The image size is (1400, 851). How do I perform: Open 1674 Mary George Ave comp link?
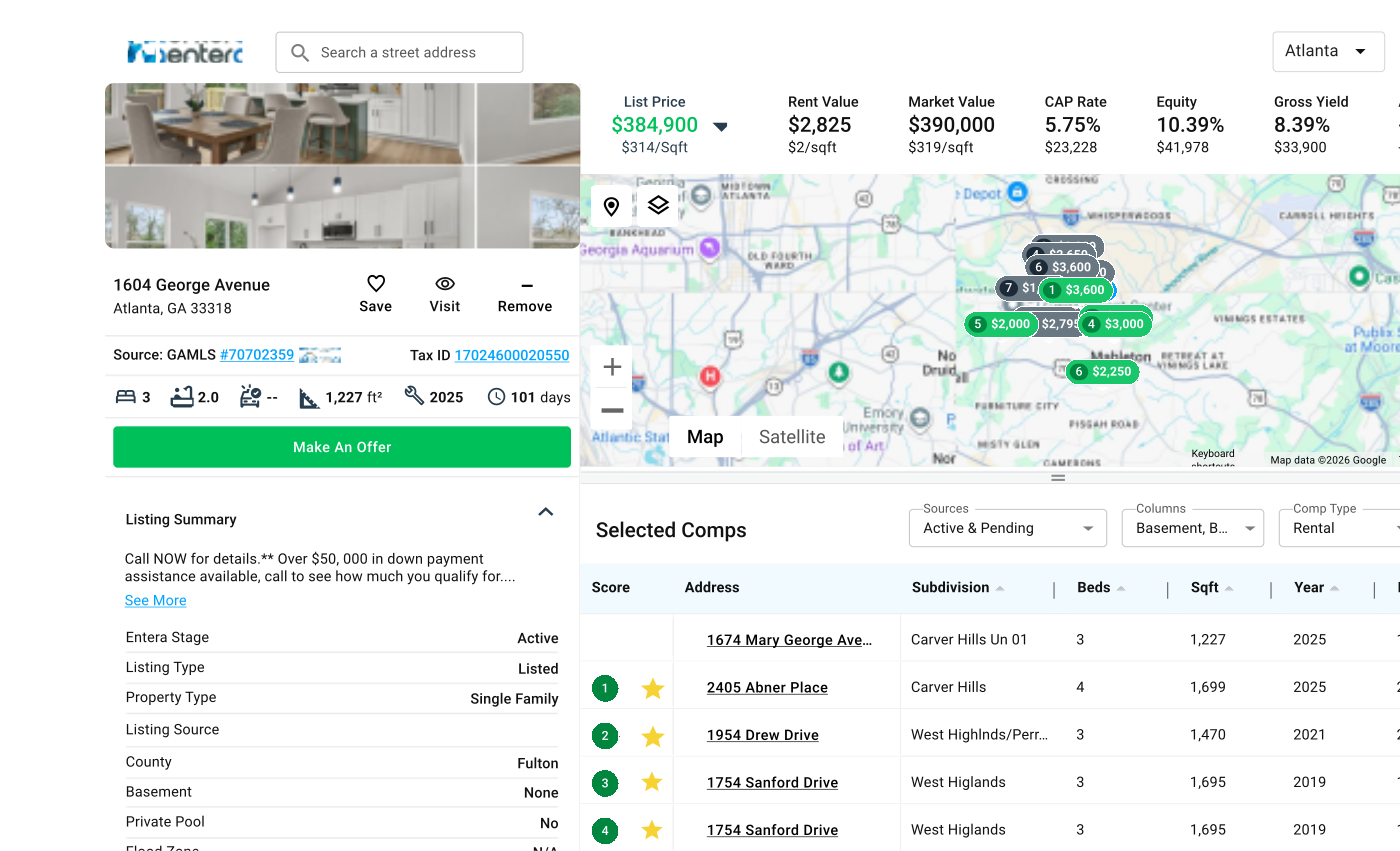(790, 640)
